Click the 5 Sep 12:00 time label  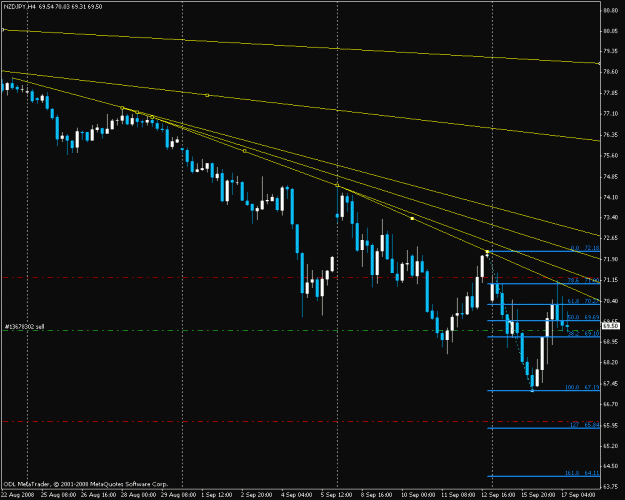(x=337, y=495)
